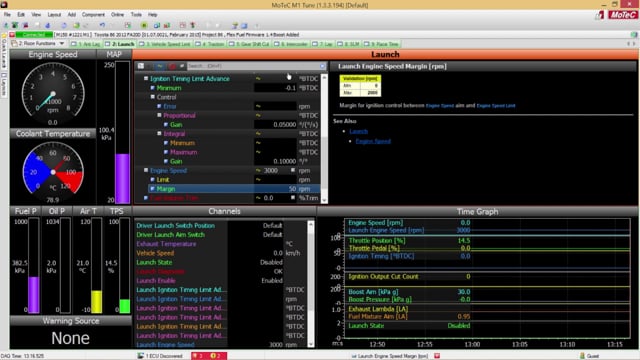Toggle the checkbox on the Engine Speed row

(293, 170)
